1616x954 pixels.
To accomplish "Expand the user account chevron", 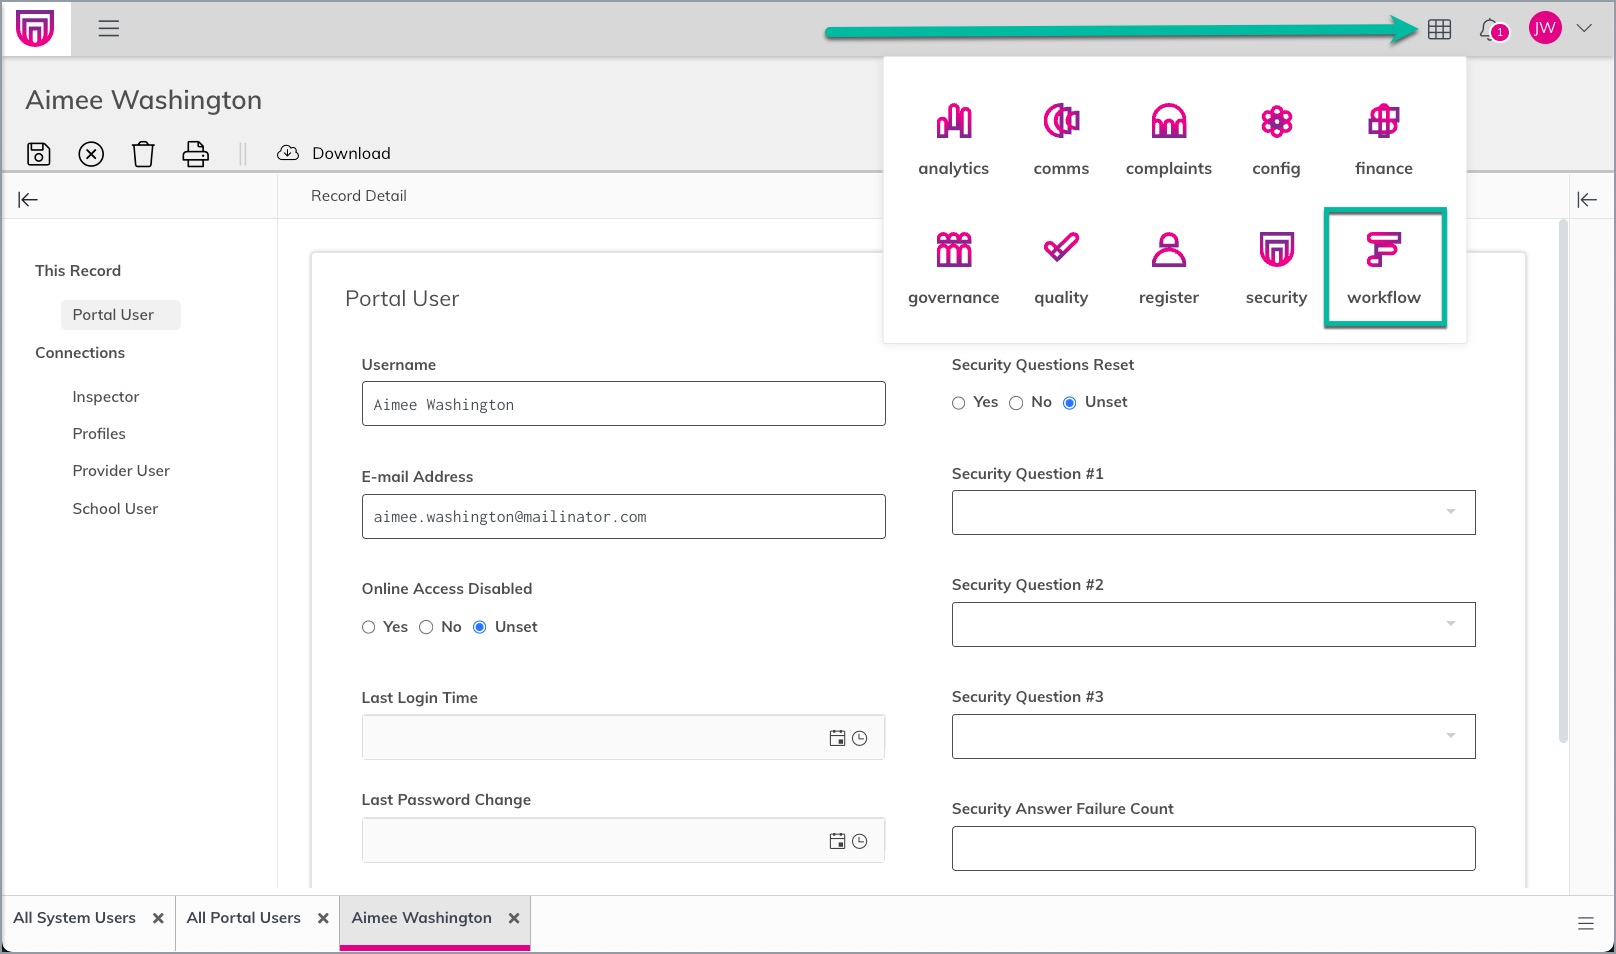I will click(x=1584, y=28).
